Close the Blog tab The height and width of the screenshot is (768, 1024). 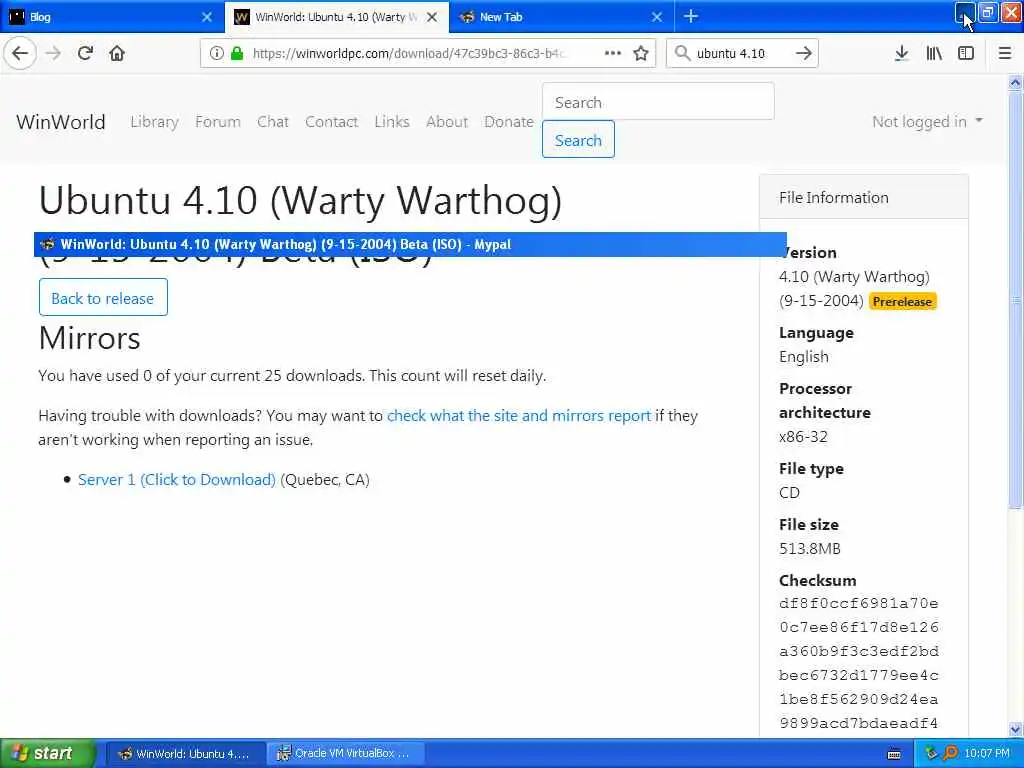[207, 17]
